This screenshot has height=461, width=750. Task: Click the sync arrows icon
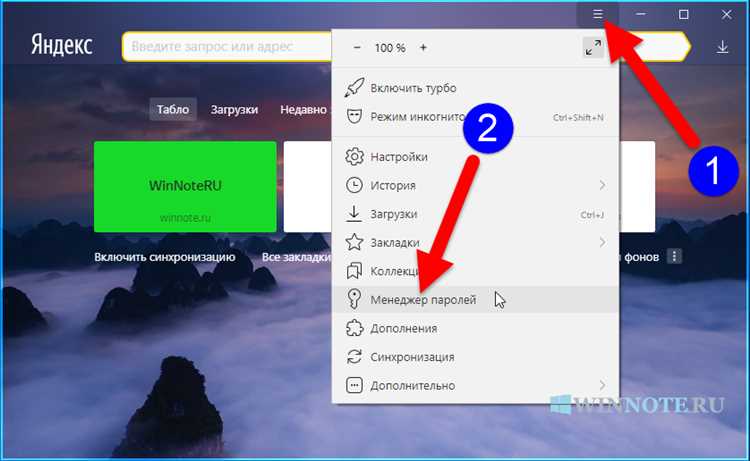(354, 357)
